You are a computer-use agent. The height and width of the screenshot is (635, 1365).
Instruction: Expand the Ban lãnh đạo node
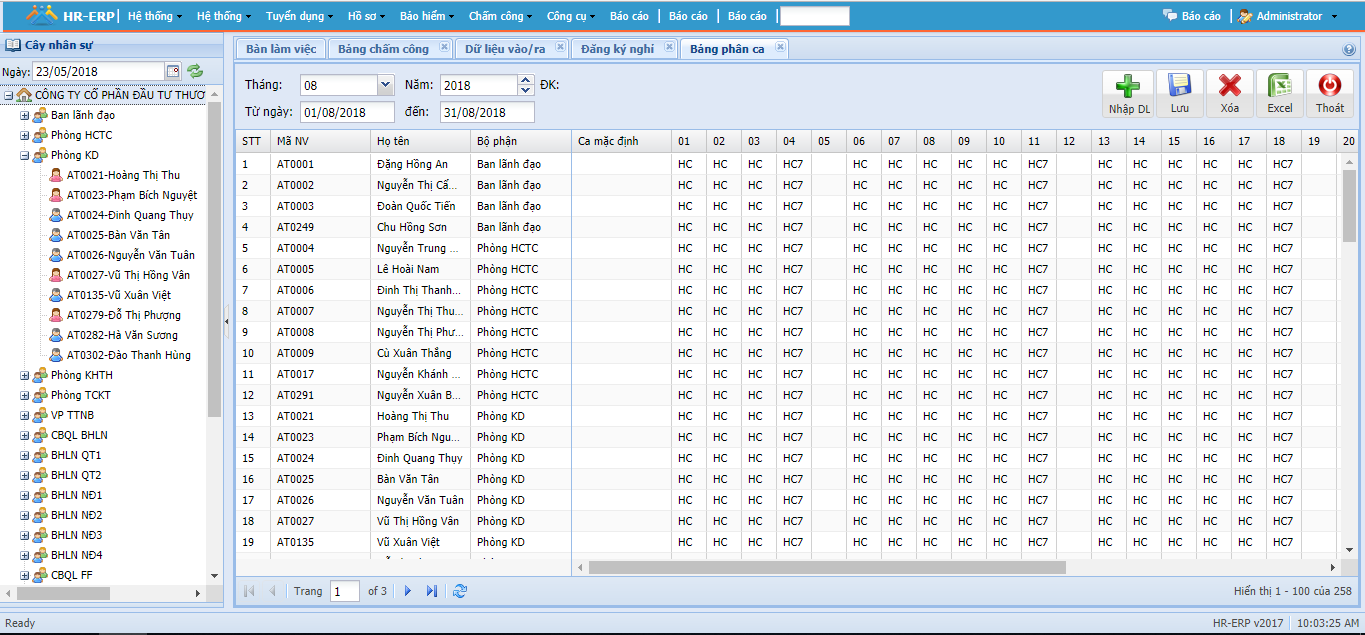[25, 115]
